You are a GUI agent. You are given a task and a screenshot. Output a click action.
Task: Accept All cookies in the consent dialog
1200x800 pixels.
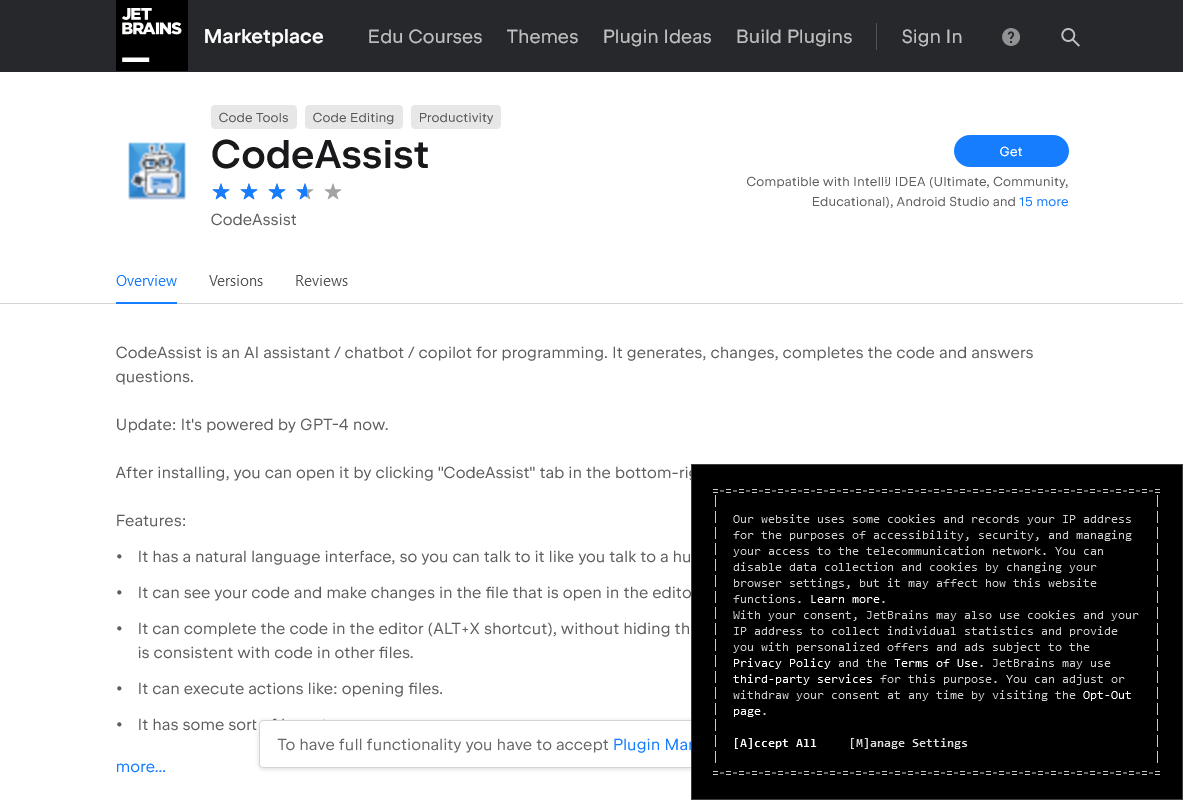[x=774, y=743]
